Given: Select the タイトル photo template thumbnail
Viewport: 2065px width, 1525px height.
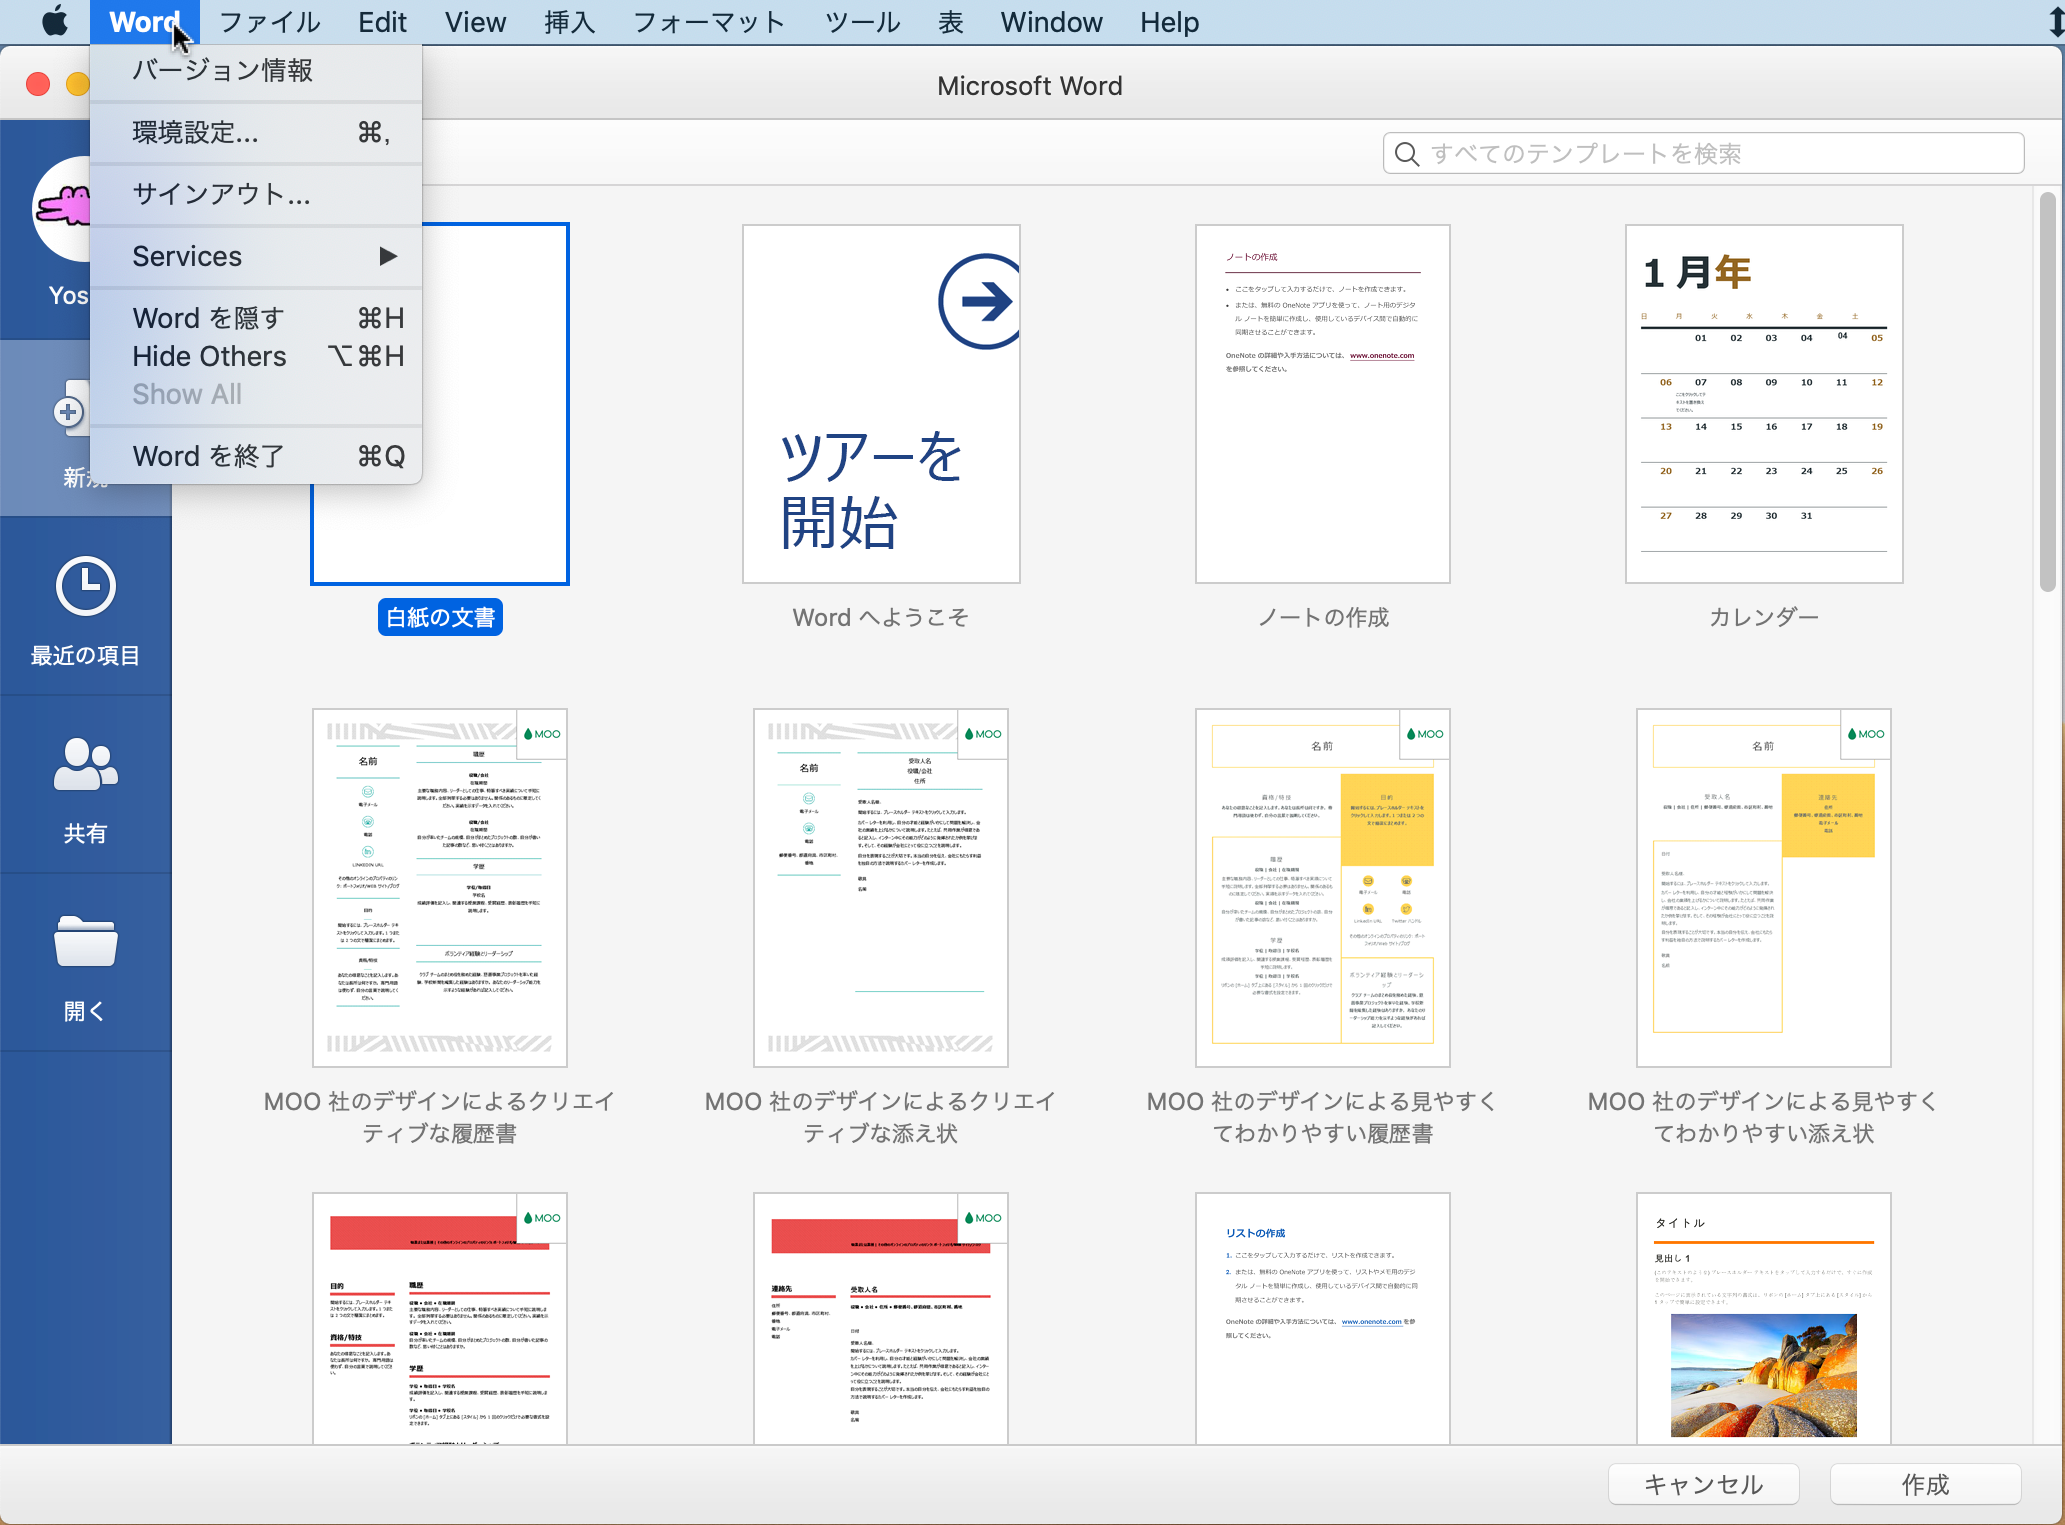Looking at the screenshot, I should [1764, 1318].
